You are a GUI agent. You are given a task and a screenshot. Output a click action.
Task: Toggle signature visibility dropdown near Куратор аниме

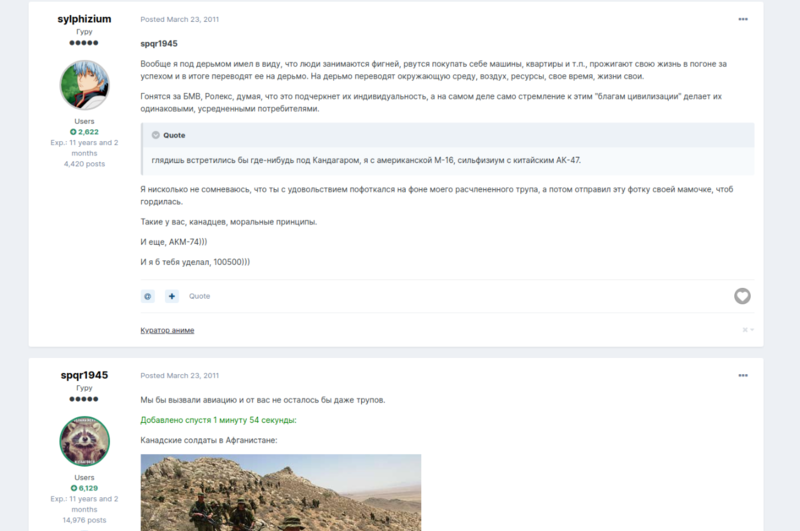[748, 330]
